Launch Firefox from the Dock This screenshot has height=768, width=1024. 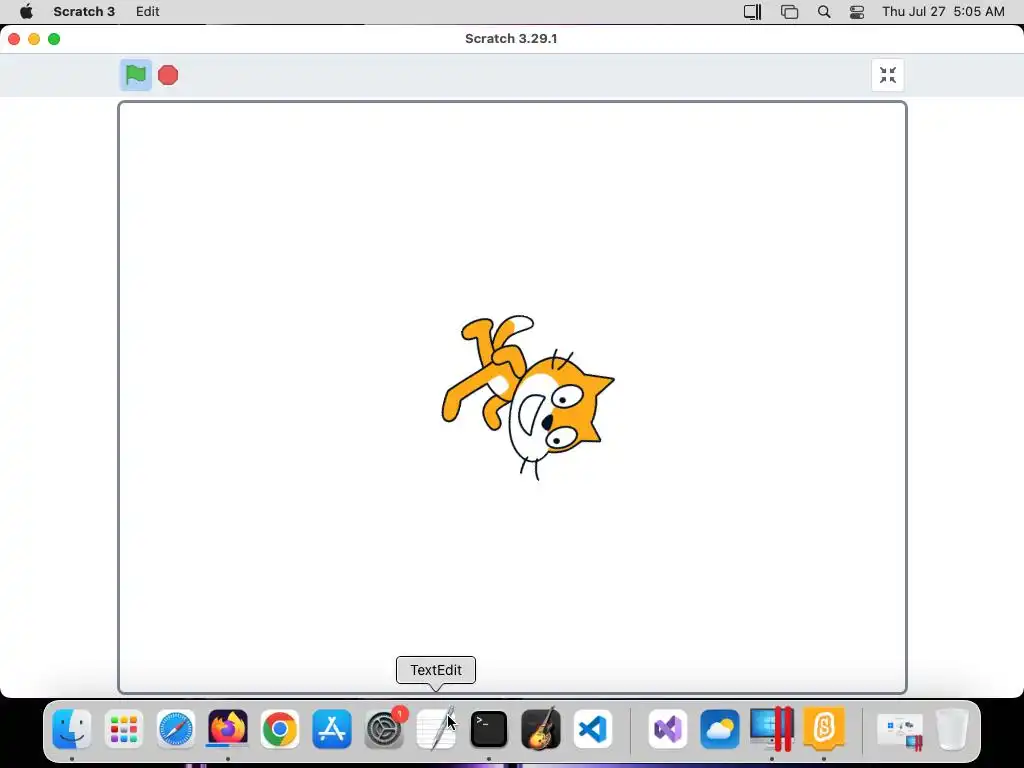point(228,728)
